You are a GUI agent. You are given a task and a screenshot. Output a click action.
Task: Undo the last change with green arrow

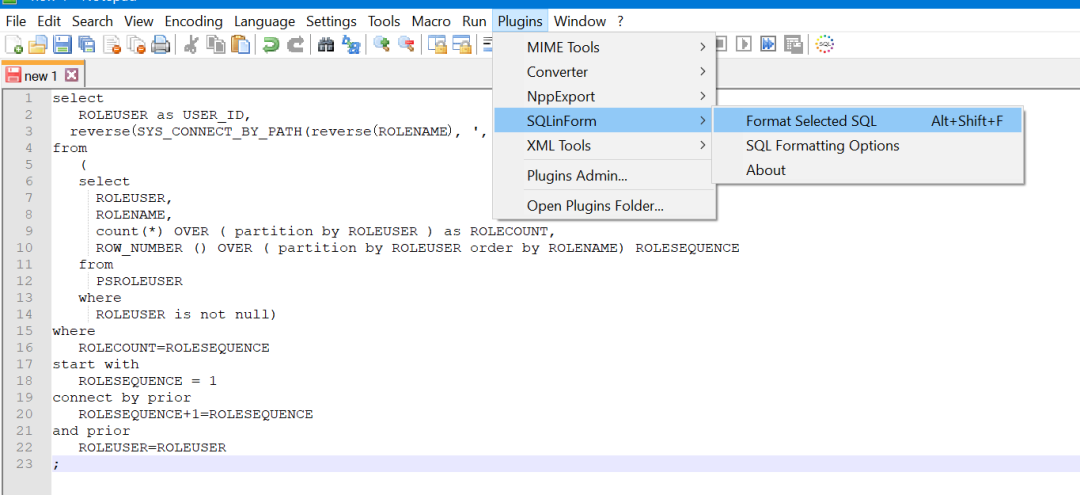(x=271, y=45)
